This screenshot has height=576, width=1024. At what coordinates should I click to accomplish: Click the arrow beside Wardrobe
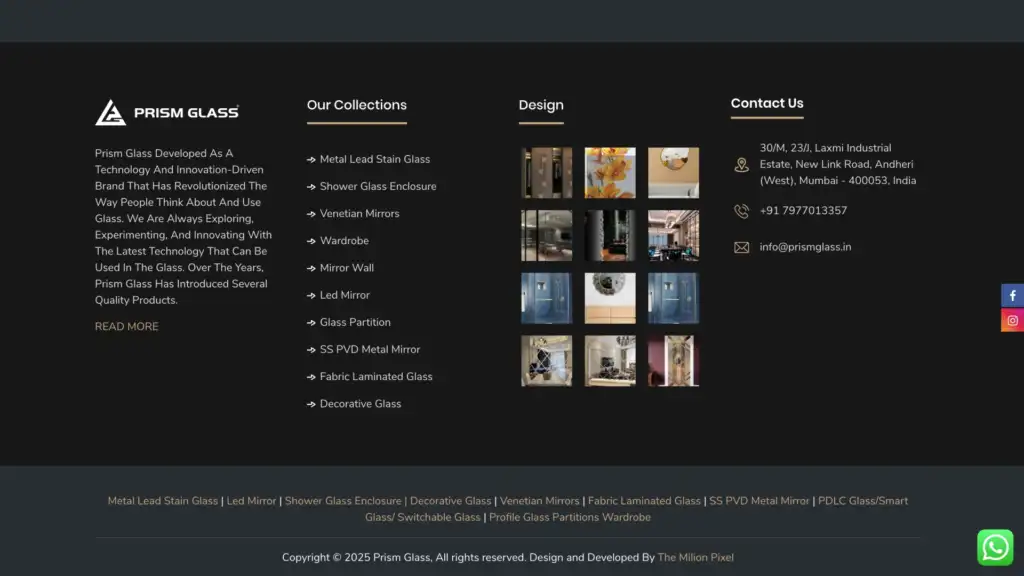311,241
